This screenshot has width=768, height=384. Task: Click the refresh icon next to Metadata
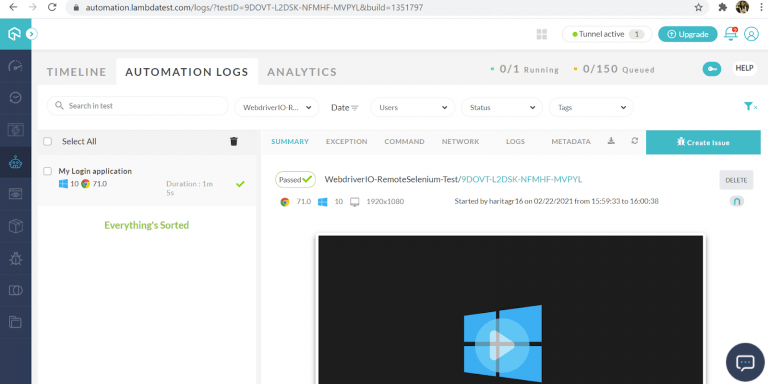click(635, 141)
